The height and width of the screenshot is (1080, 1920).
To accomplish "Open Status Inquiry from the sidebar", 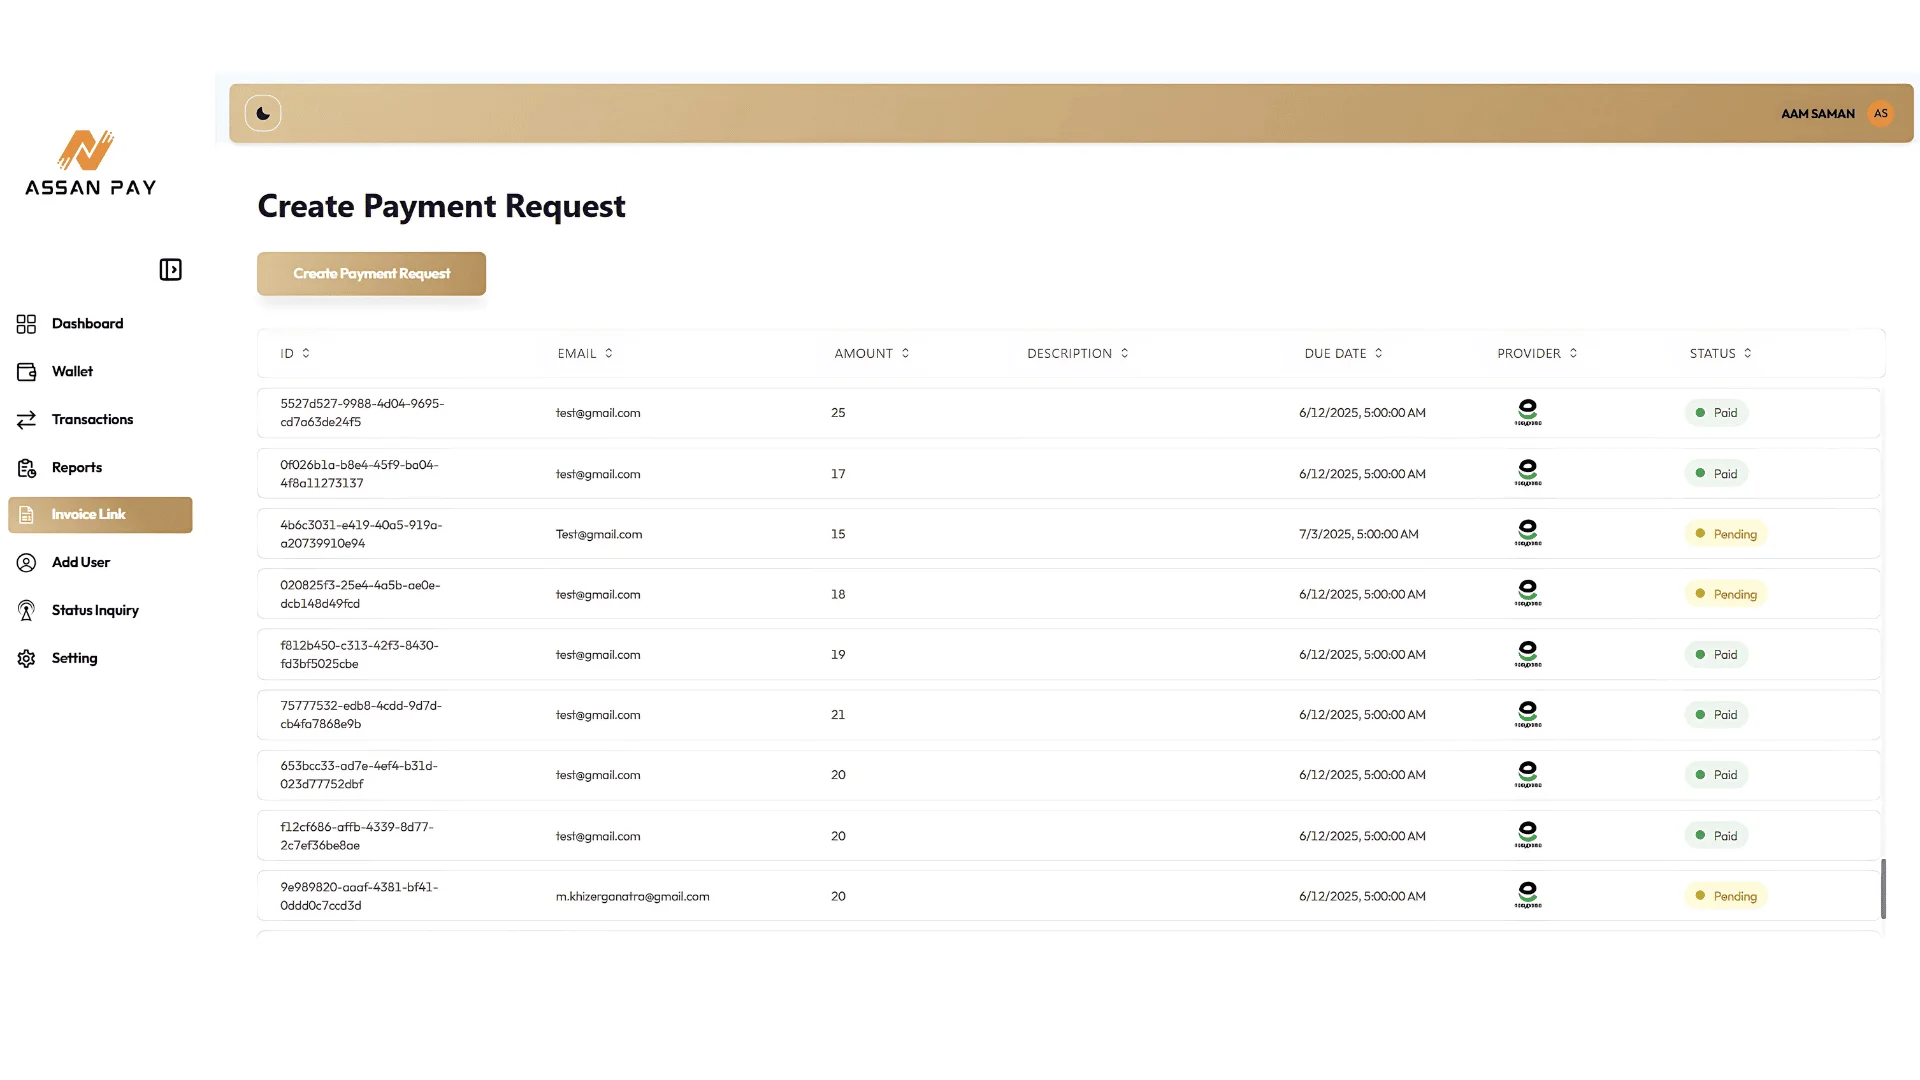I will (x=27, y=610).
